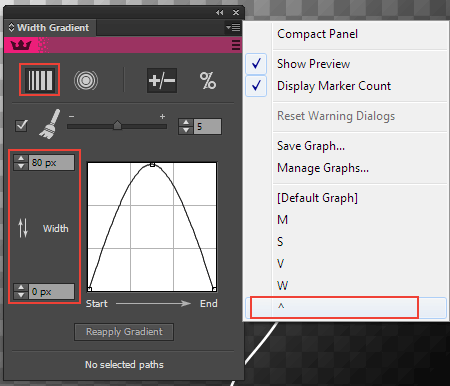The image size is (450, 386).
Task: Click the graph start control point
Action: pos(89,289)
